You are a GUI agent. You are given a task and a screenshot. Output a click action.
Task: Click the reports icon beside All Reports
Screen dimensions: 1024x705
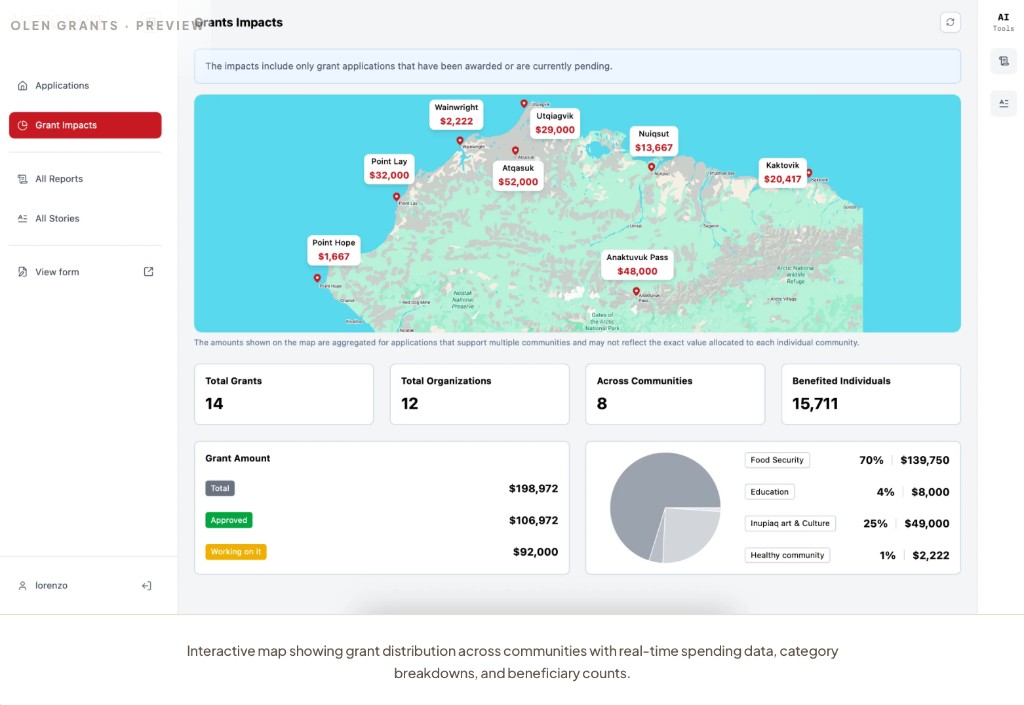point(23,179)
